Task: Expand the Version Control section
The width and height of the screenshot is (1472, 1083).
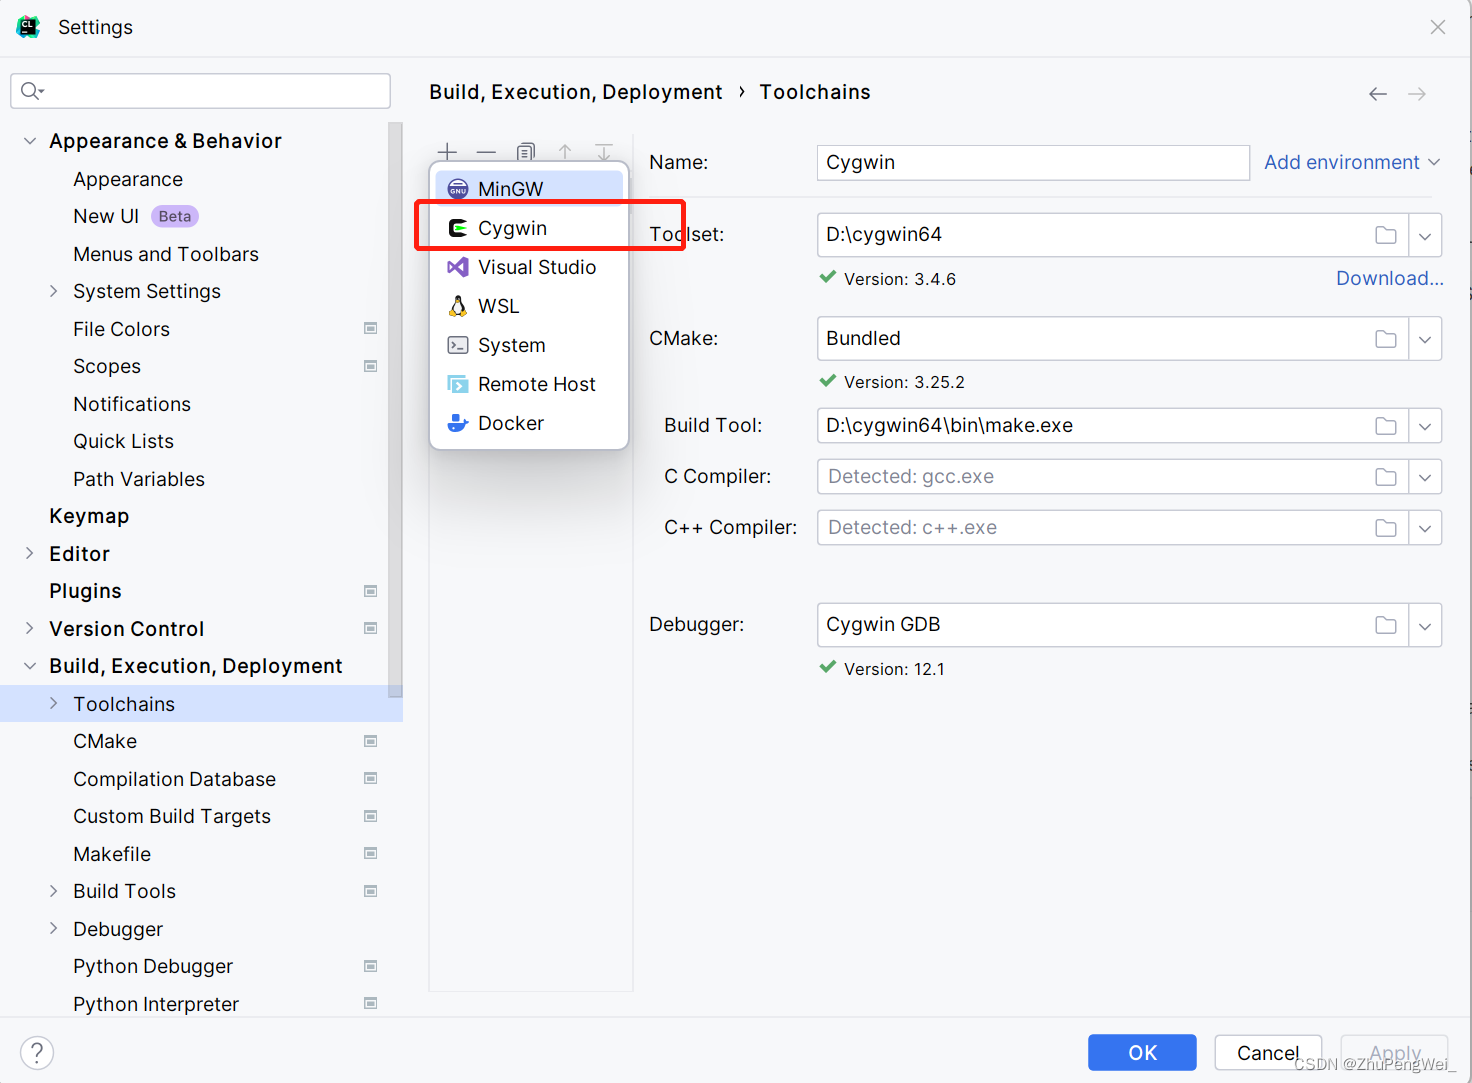Action: point(30,628)
